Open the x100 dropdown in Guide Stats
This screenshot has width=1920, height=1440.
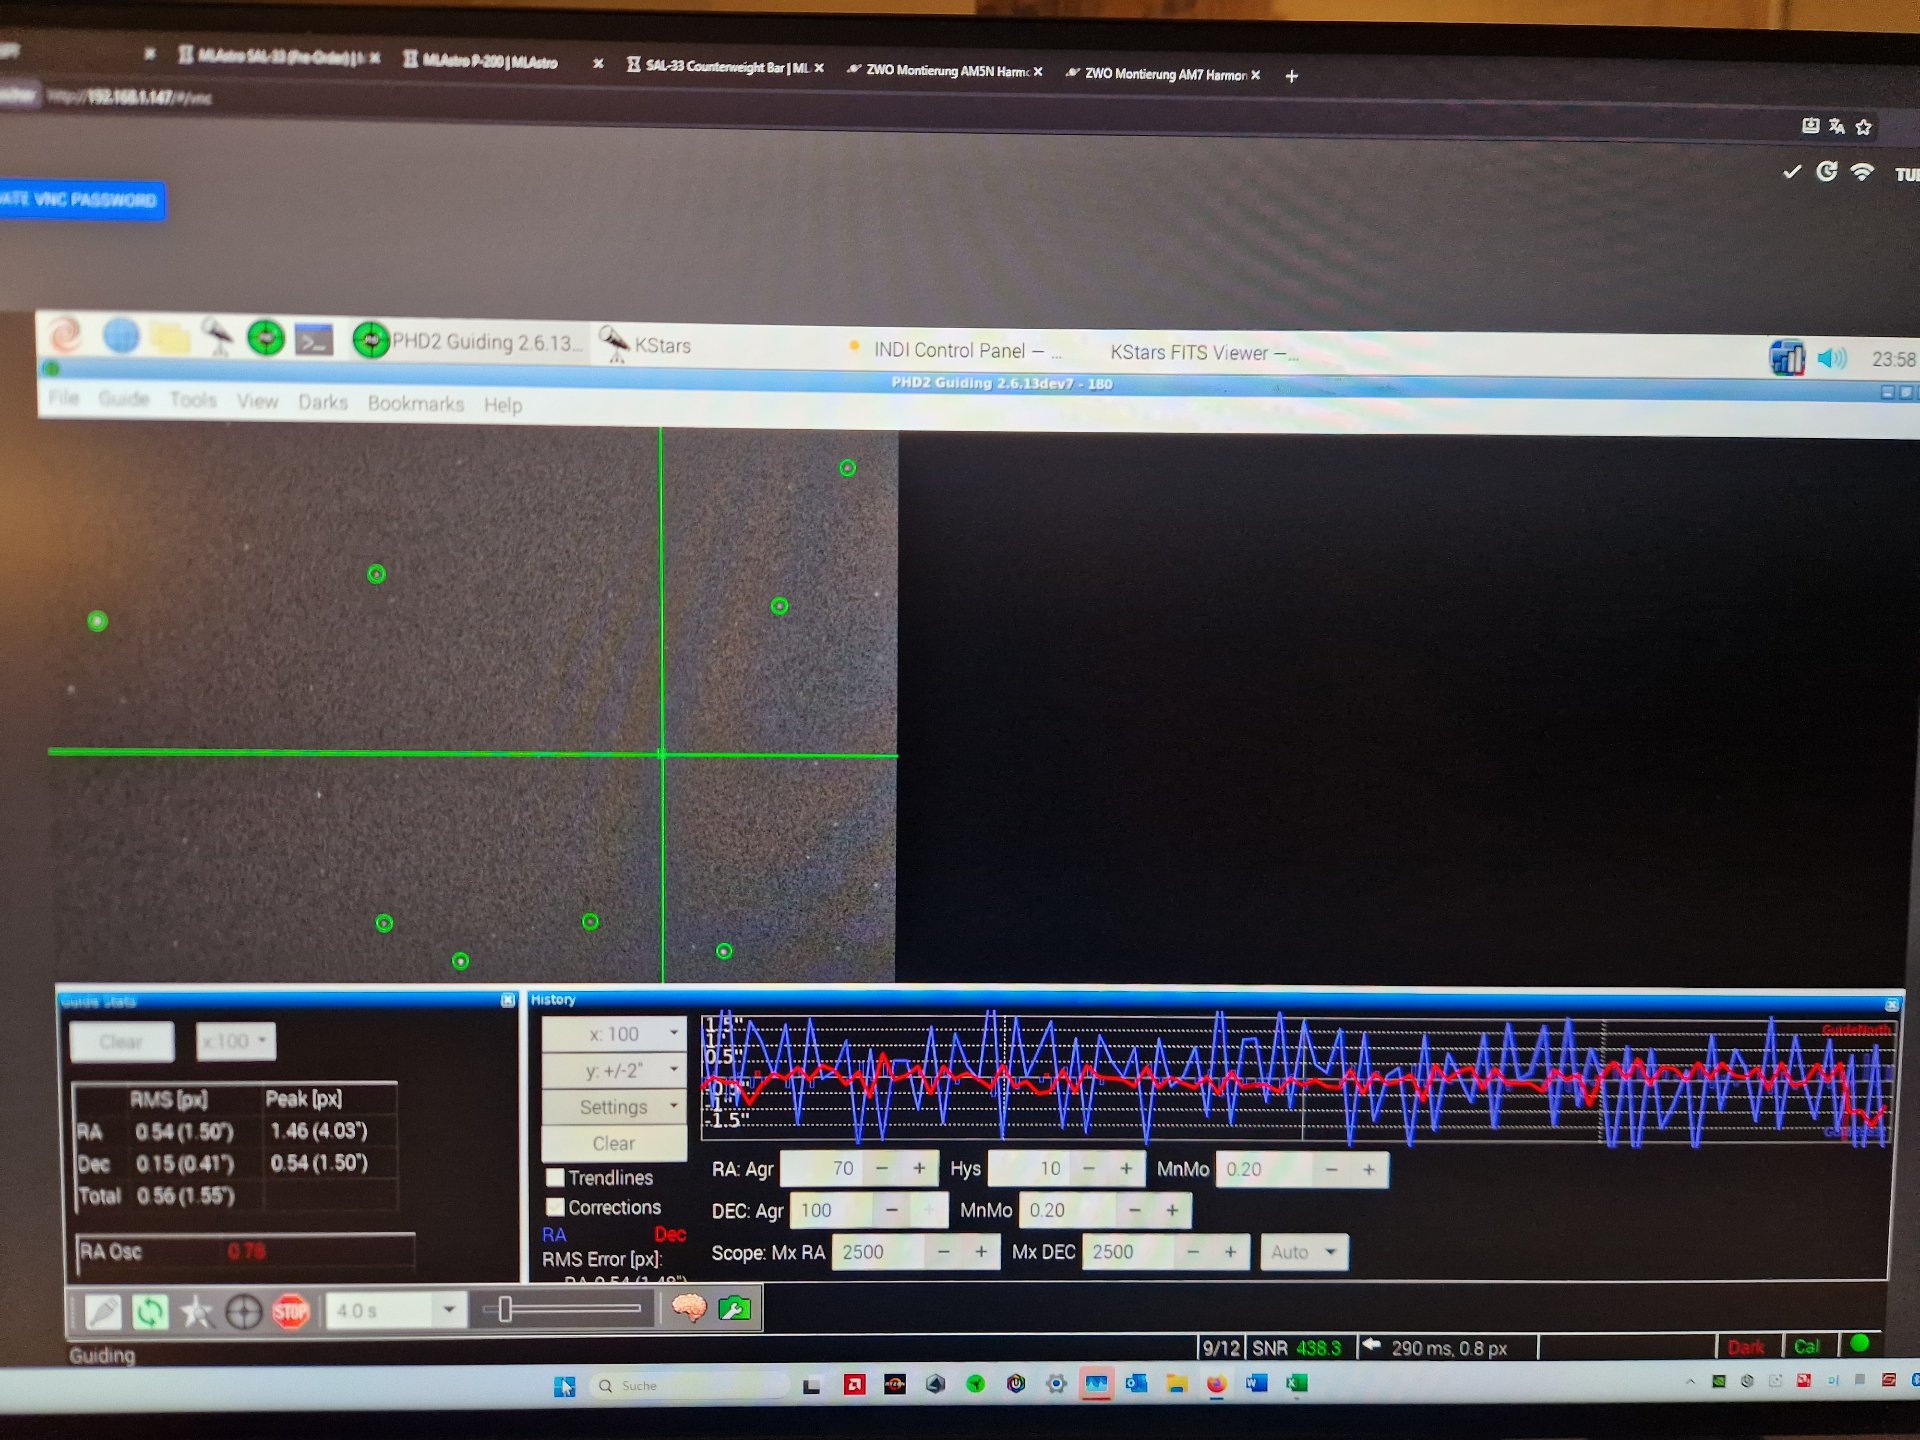(235, 1042)
